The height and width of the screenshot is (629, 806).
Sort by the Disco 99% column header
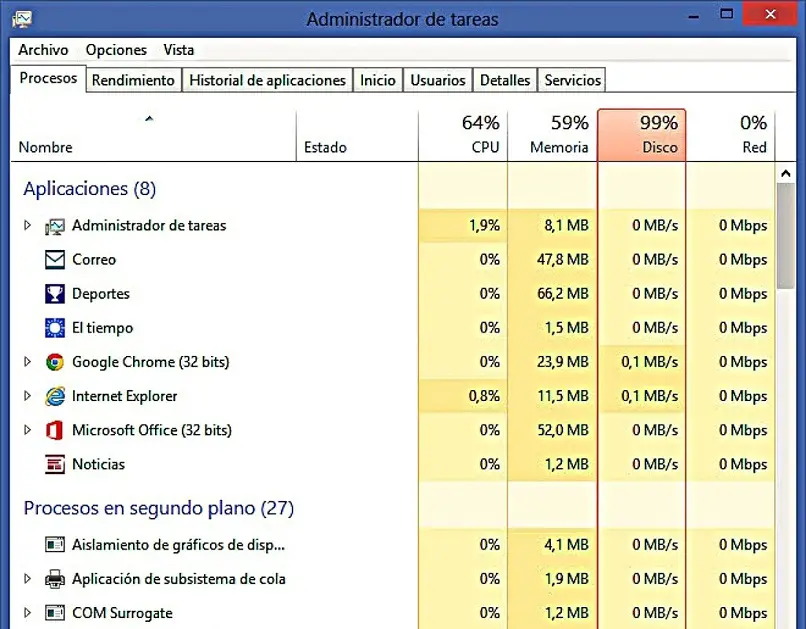642,136
